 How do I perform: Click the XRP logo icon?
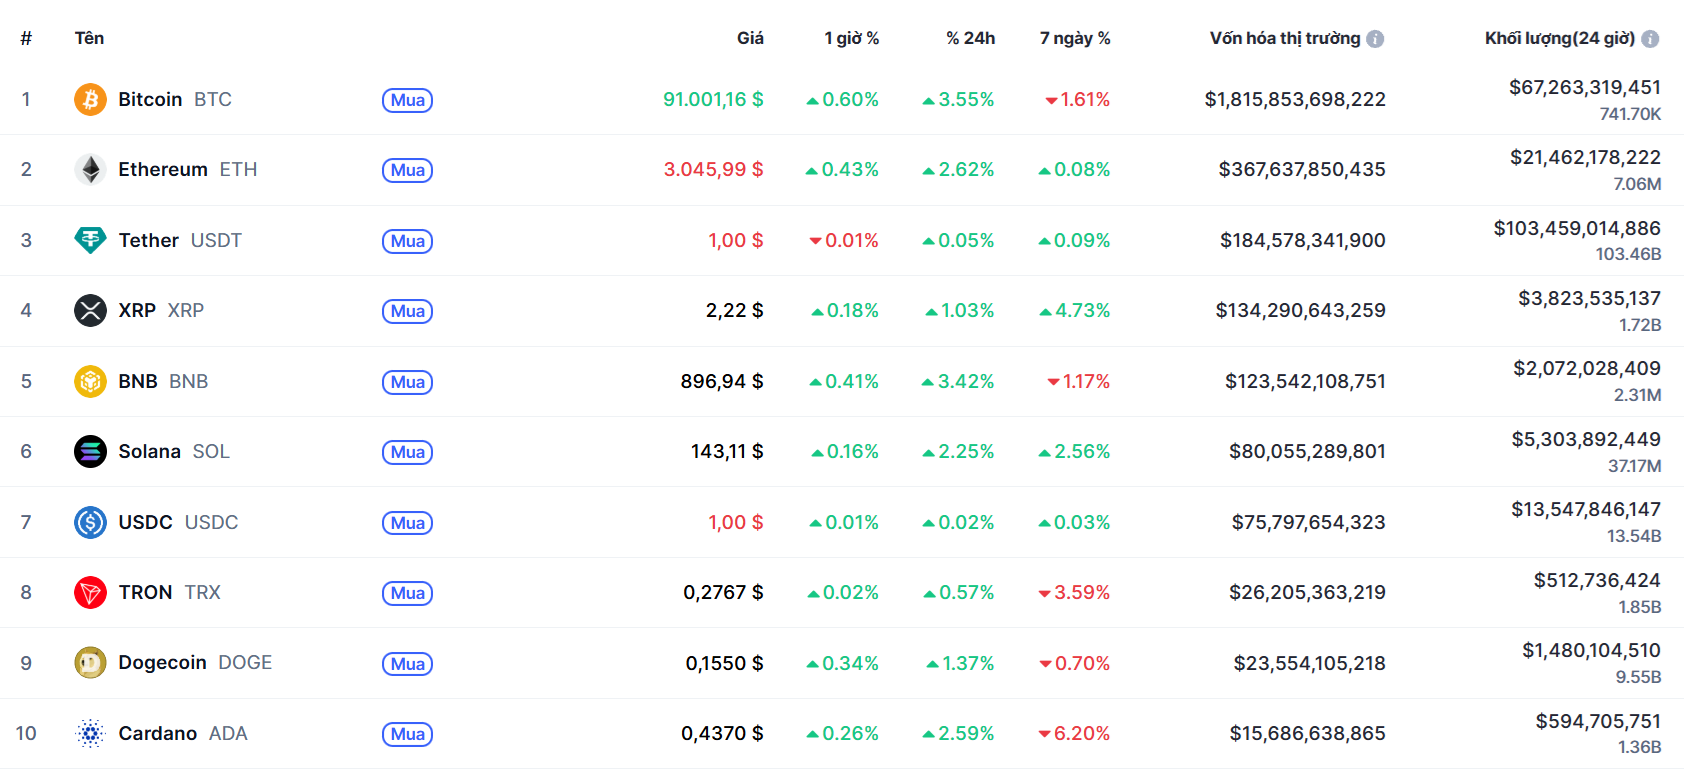pos(90,311)
